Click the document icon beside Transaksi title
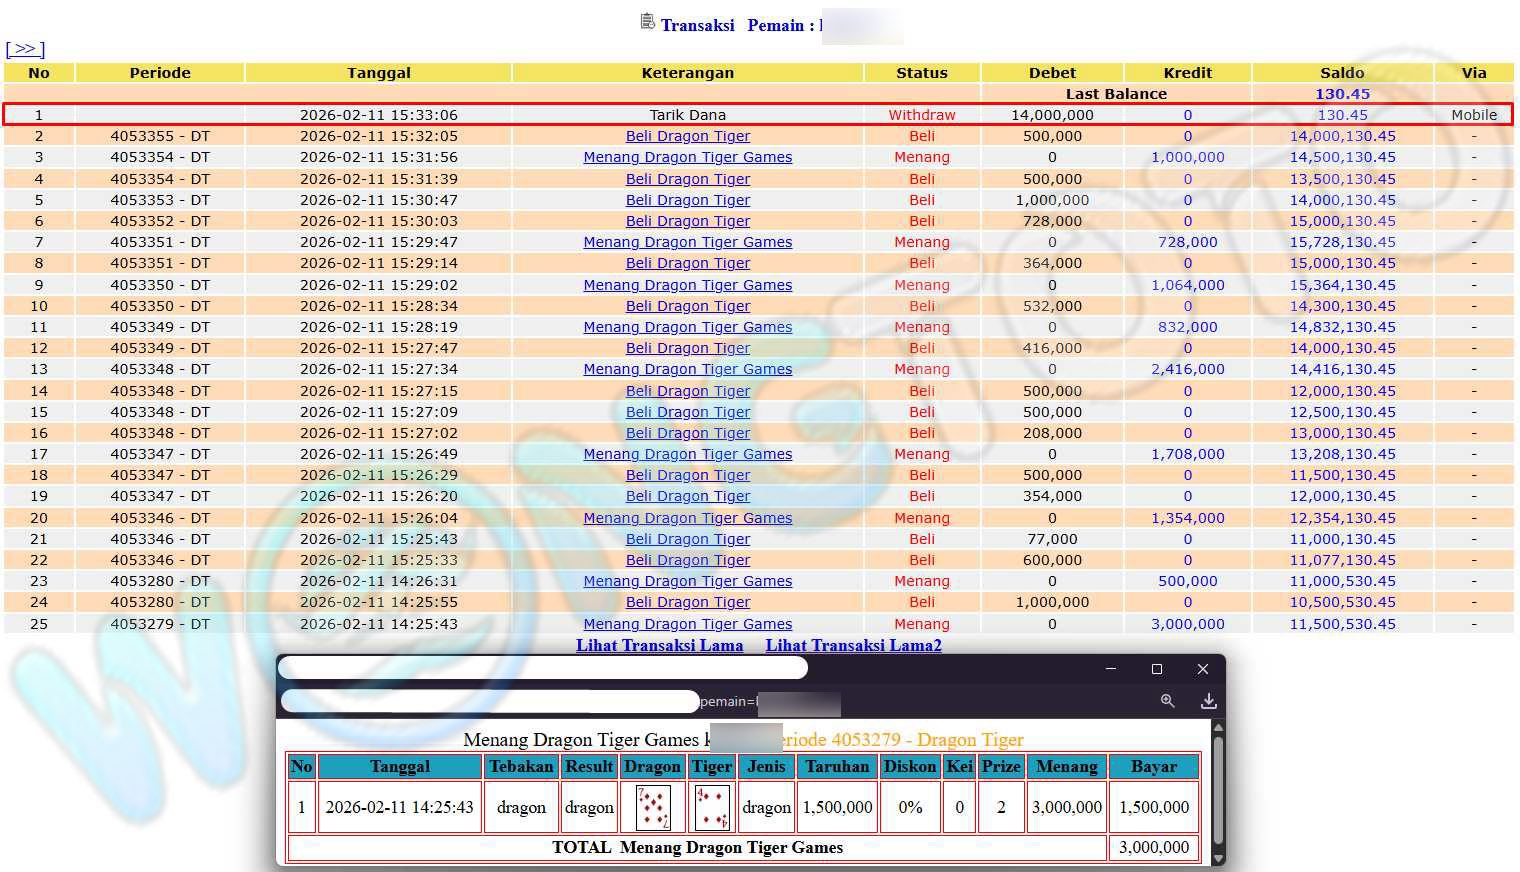This screenshot has height=872, width=1520. pyautogui.click(x=648, y=22)
